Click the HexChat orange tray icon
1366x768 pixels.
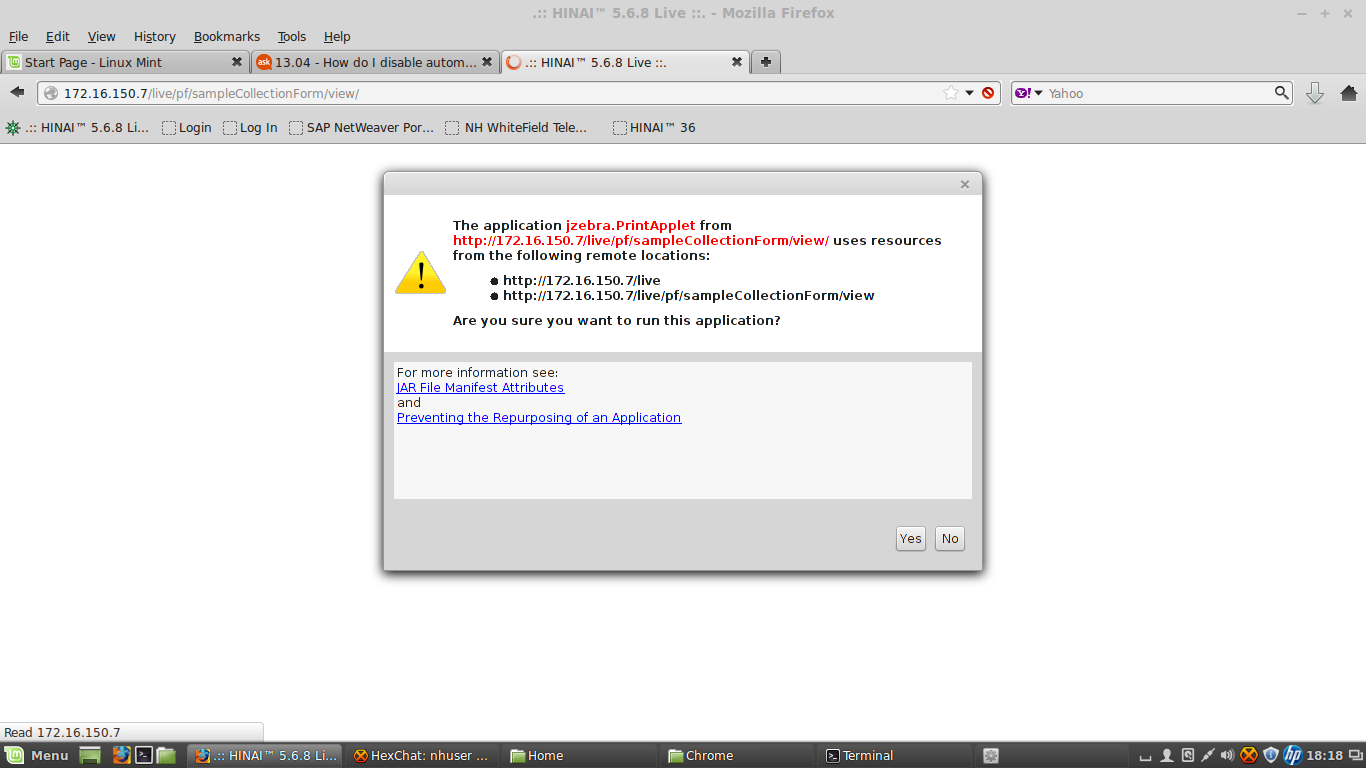pos(1249,755)
